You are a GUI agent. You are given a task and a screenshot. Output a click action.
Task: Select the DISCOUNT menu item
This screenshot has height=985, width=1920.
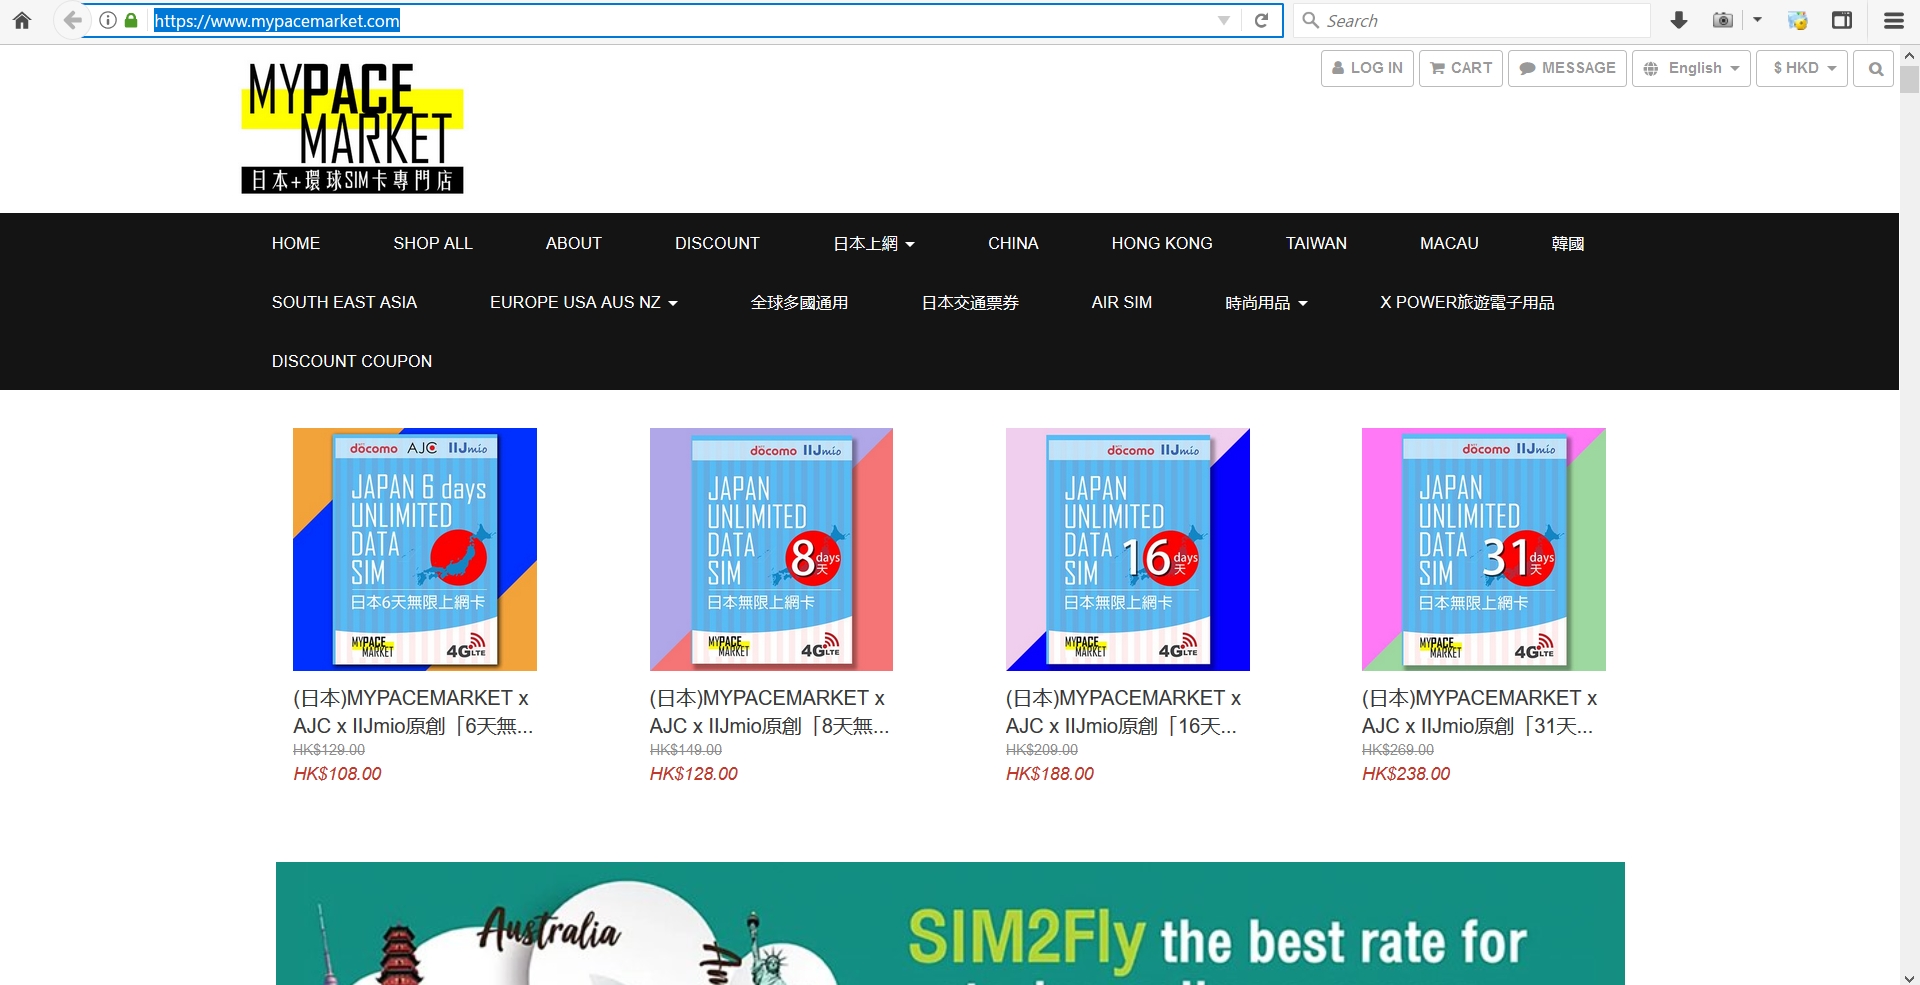(x=716, y=243)
